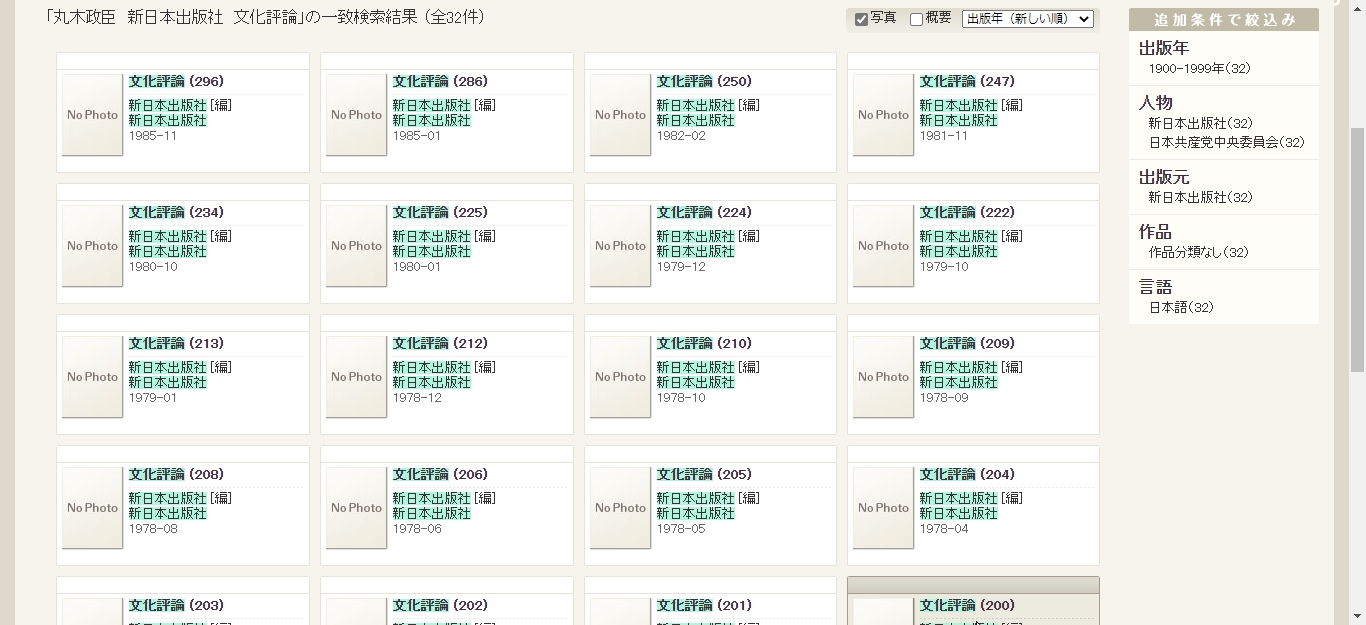Filter by 1900-1999年(32) publication year

1199,69
